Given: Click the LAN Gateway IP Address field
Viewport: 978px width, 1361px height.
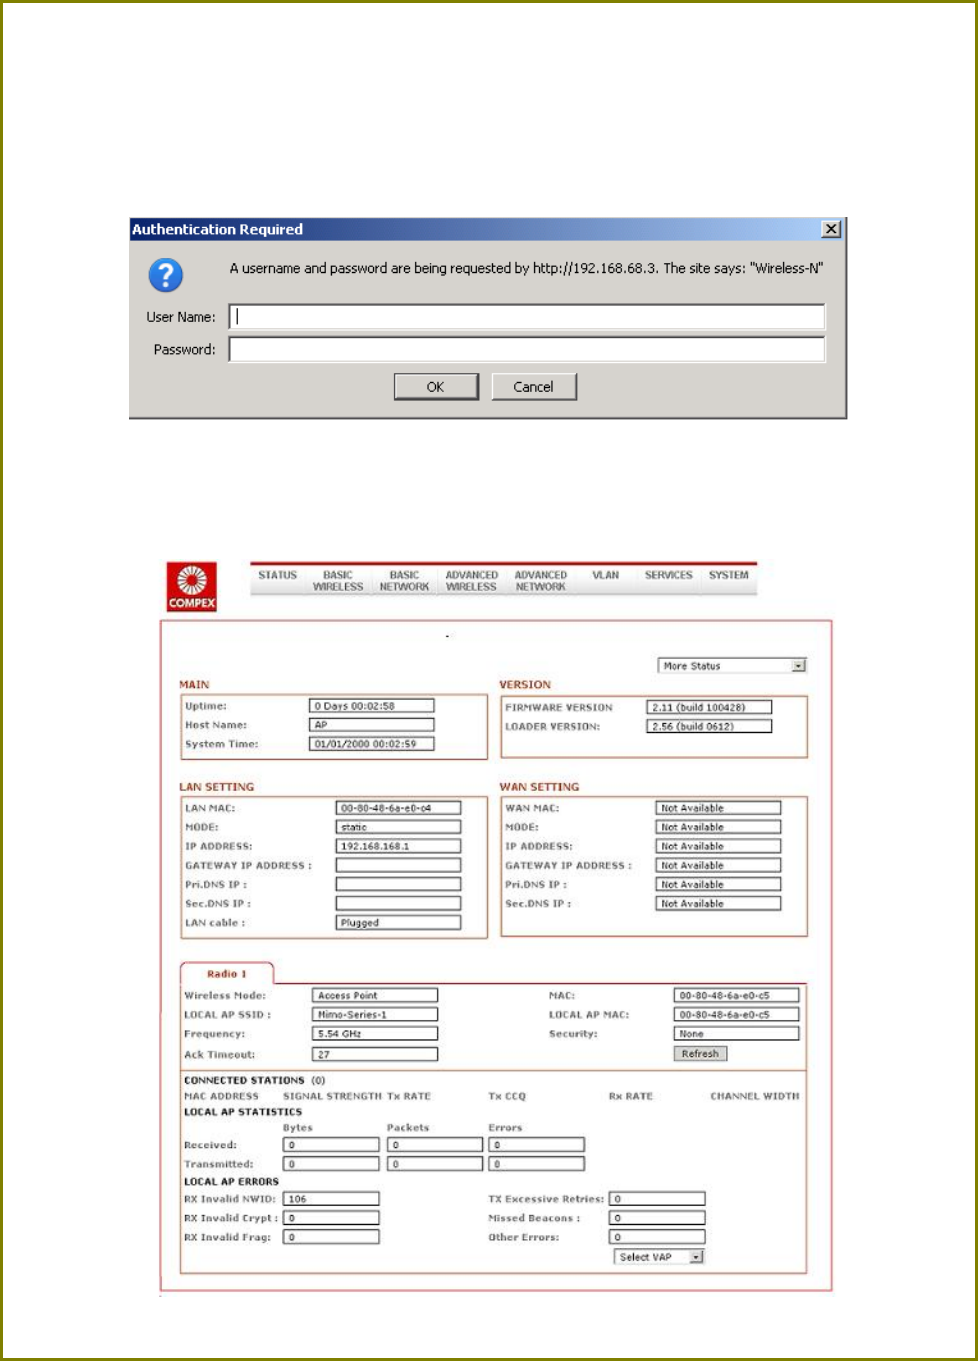Looking at the screenshot, I should 398,865.
